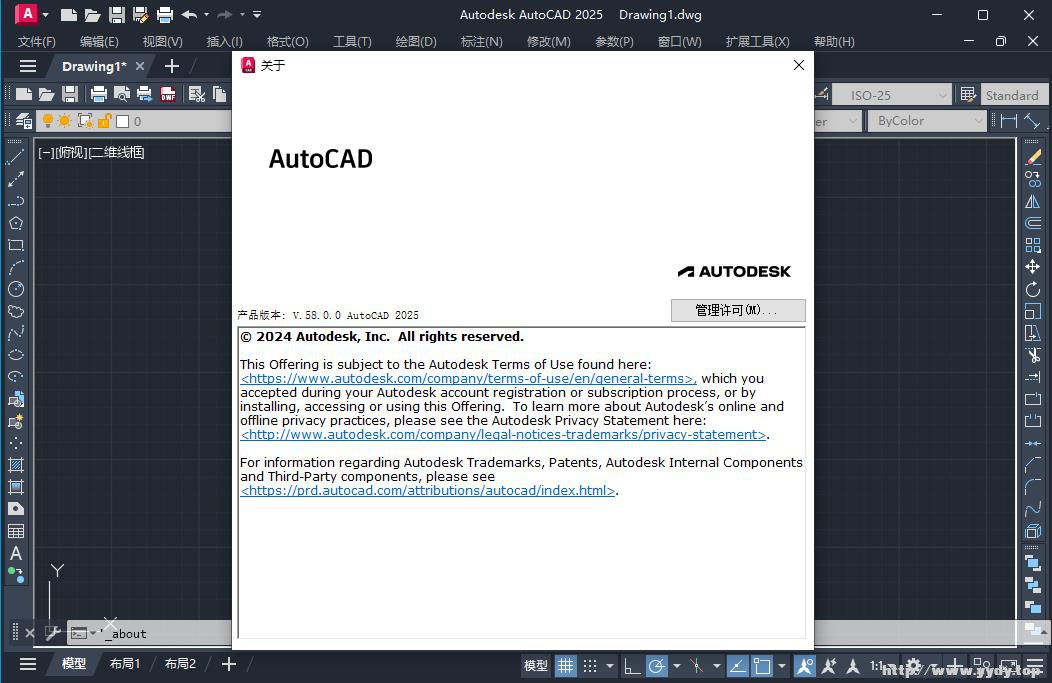Toggle isometric drafting in status bar

[x=696, y=666]
